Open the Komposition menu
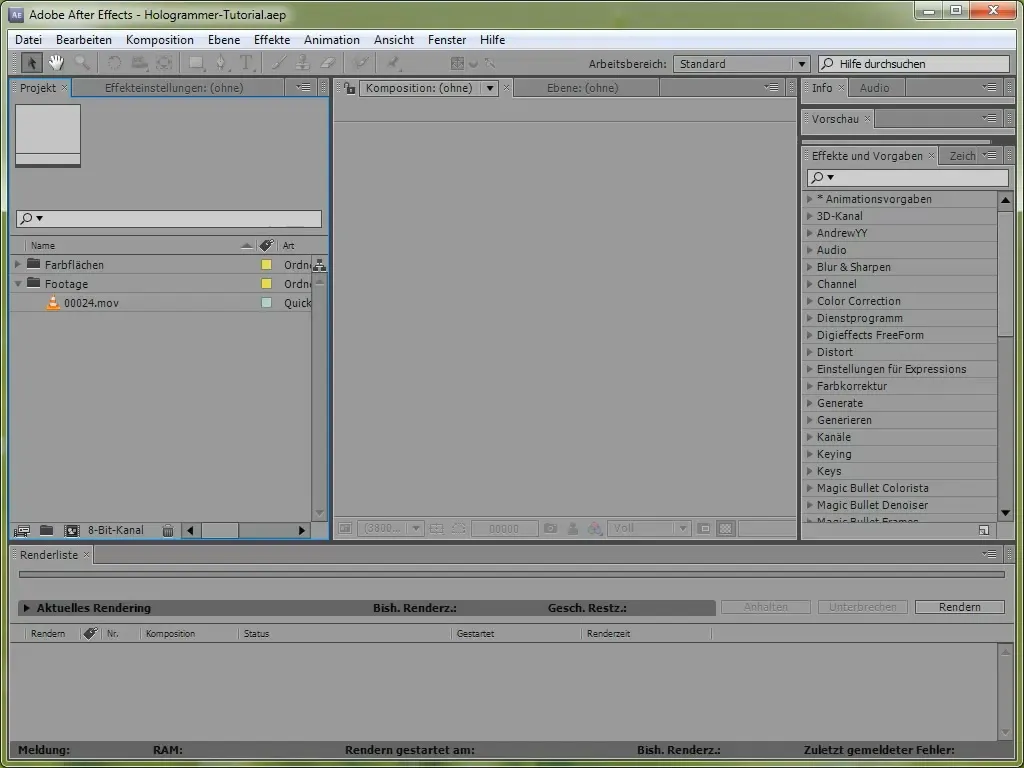 160,40
